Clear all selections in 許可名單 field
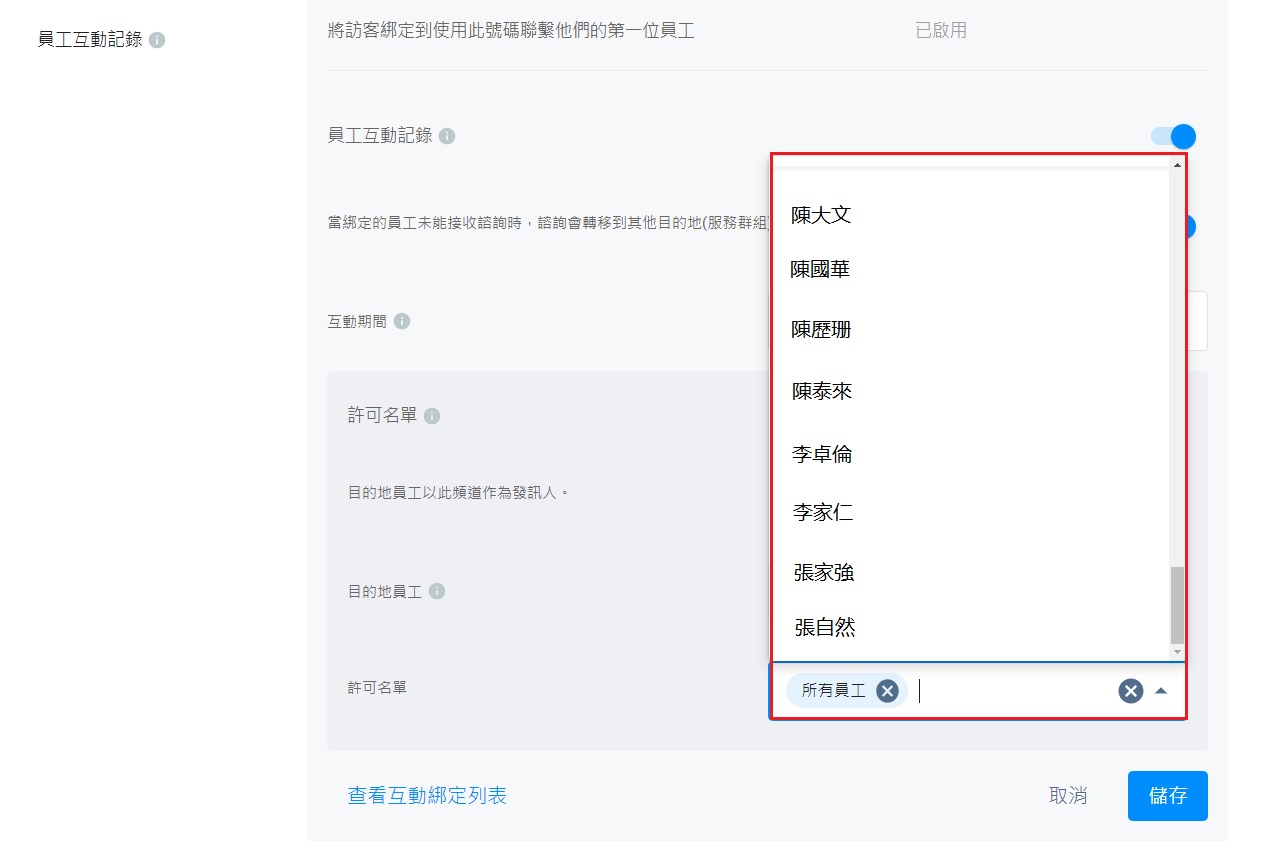The width and height of the screenshot is (1263, 849). point(1130,691)
